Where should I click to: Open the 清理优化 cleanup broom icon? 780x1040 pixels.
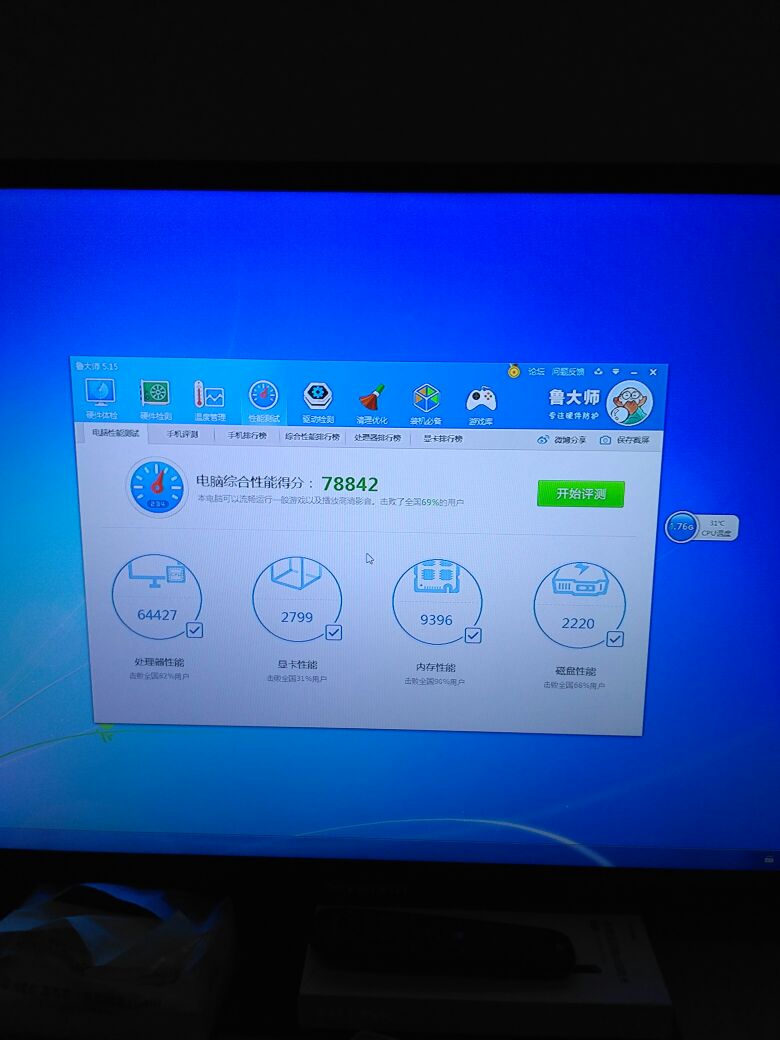pos(372,403)
